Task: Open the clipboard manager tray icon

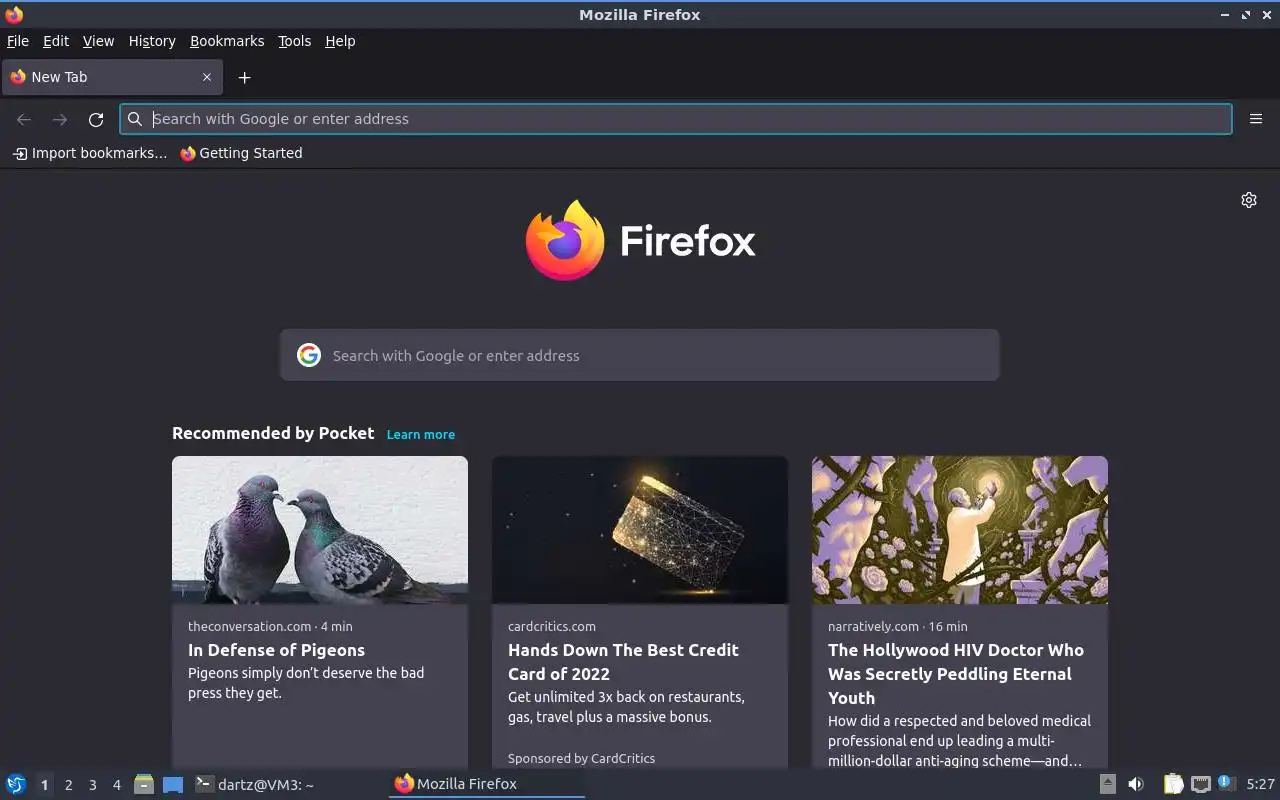Action: click(1174, 784)
